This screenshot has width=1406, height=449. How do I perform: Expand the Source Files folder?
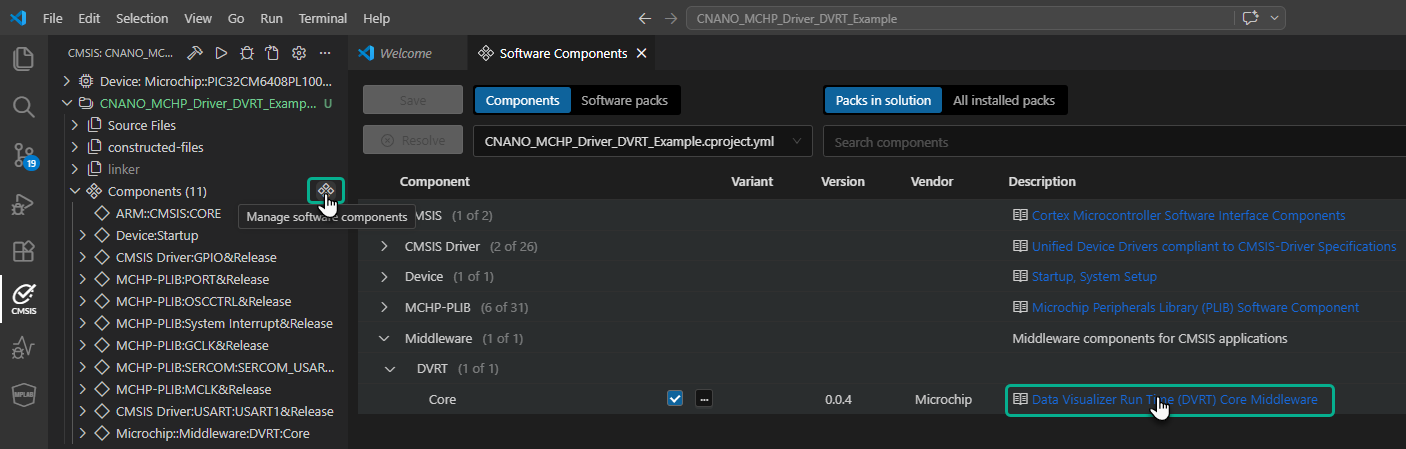tap(75, 125)
